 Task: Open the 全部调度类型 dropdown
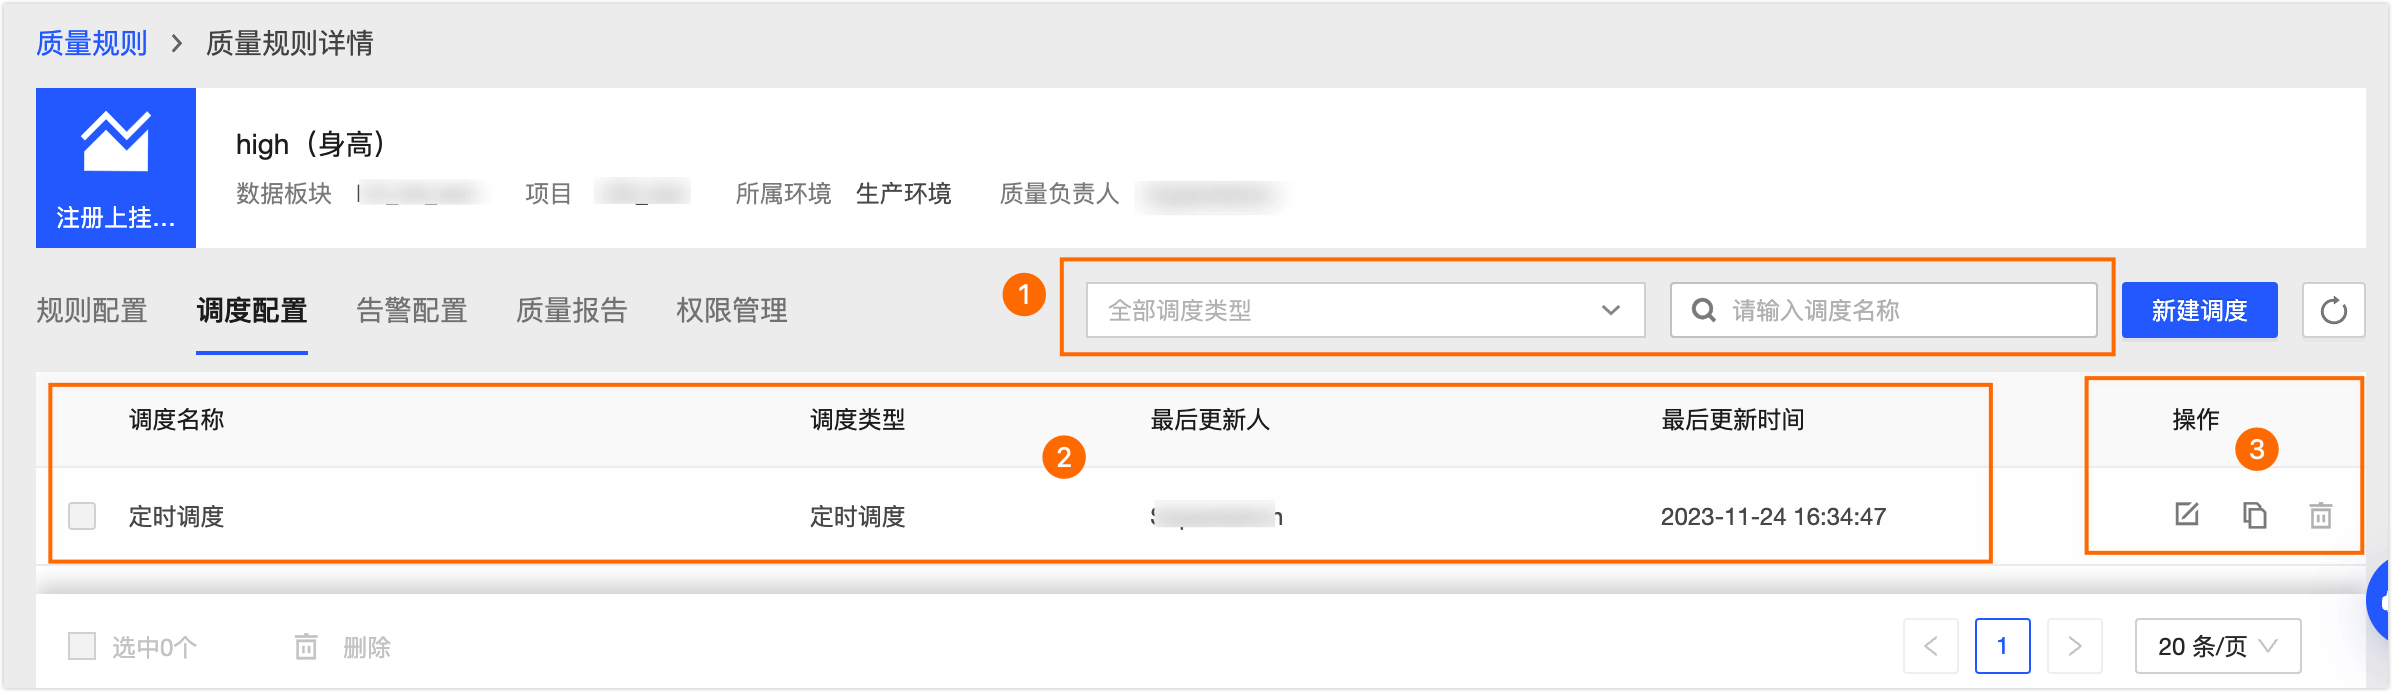click(x=1365, y=310)
